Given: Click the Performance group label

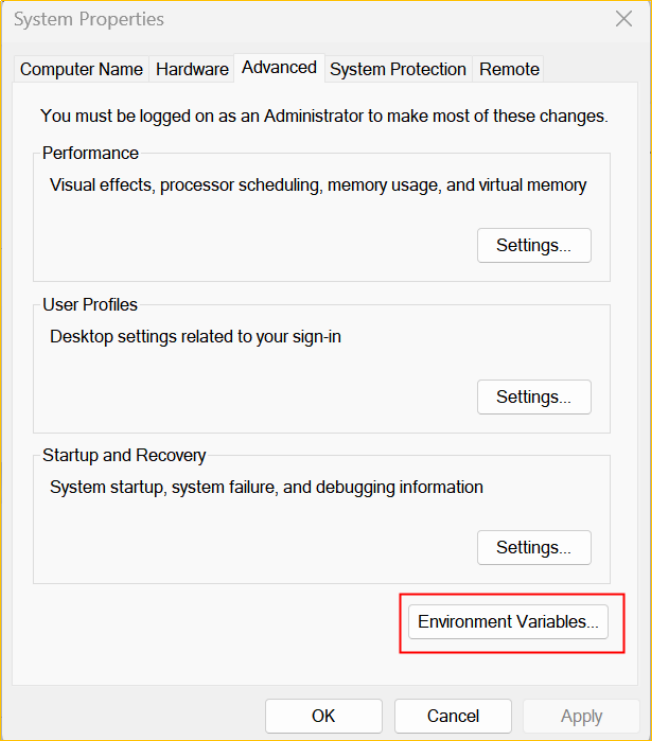Looking at the screenshot, I should coord(91,153).
